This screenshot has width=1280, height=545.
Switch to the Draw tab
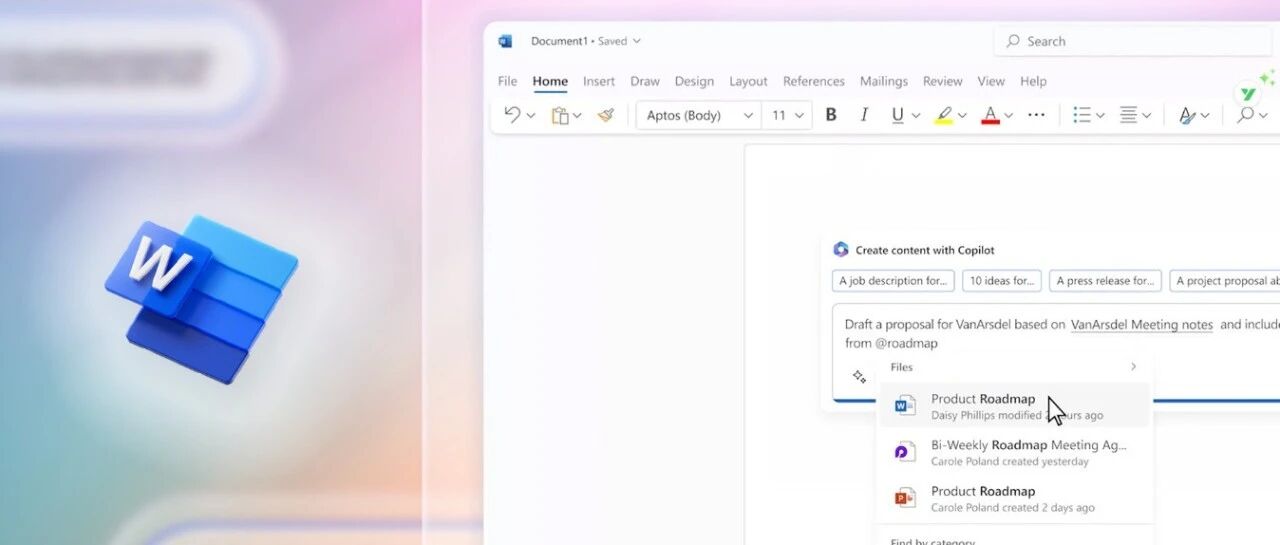(645, 81)
